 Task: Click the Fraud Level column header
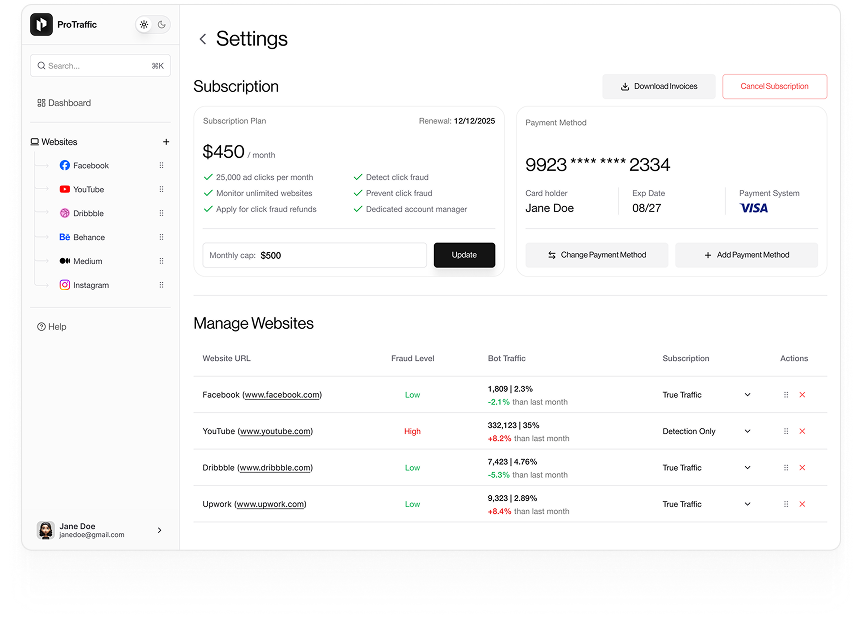[x=413, y=358]
